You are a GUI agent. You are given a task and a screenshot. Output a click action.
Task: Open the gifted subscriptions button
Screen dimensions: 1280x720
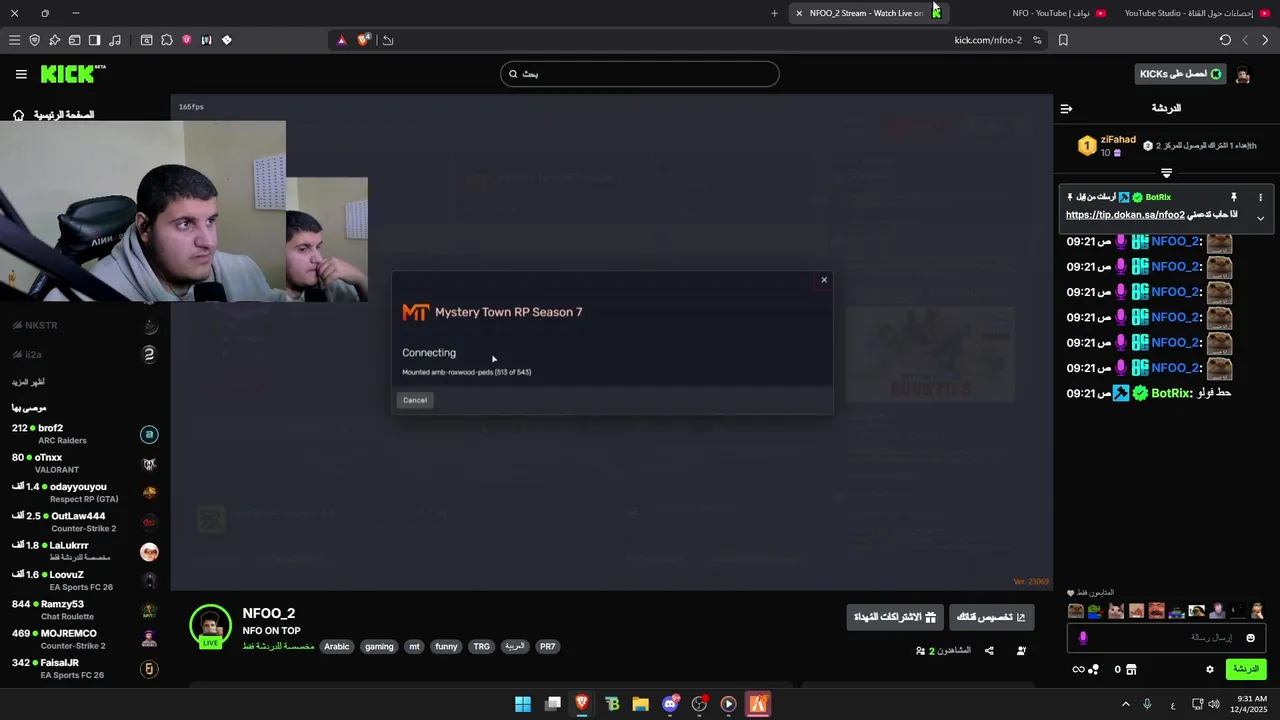click(895, 617)
